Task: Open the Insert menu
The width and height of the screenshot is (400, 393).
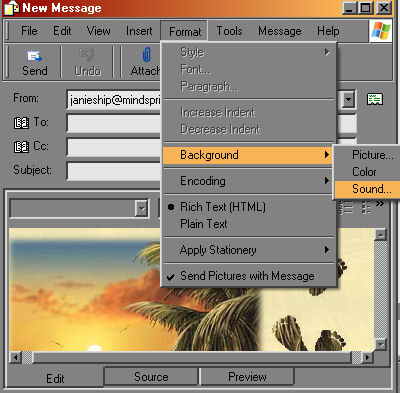Action: [x=139, y=31]
